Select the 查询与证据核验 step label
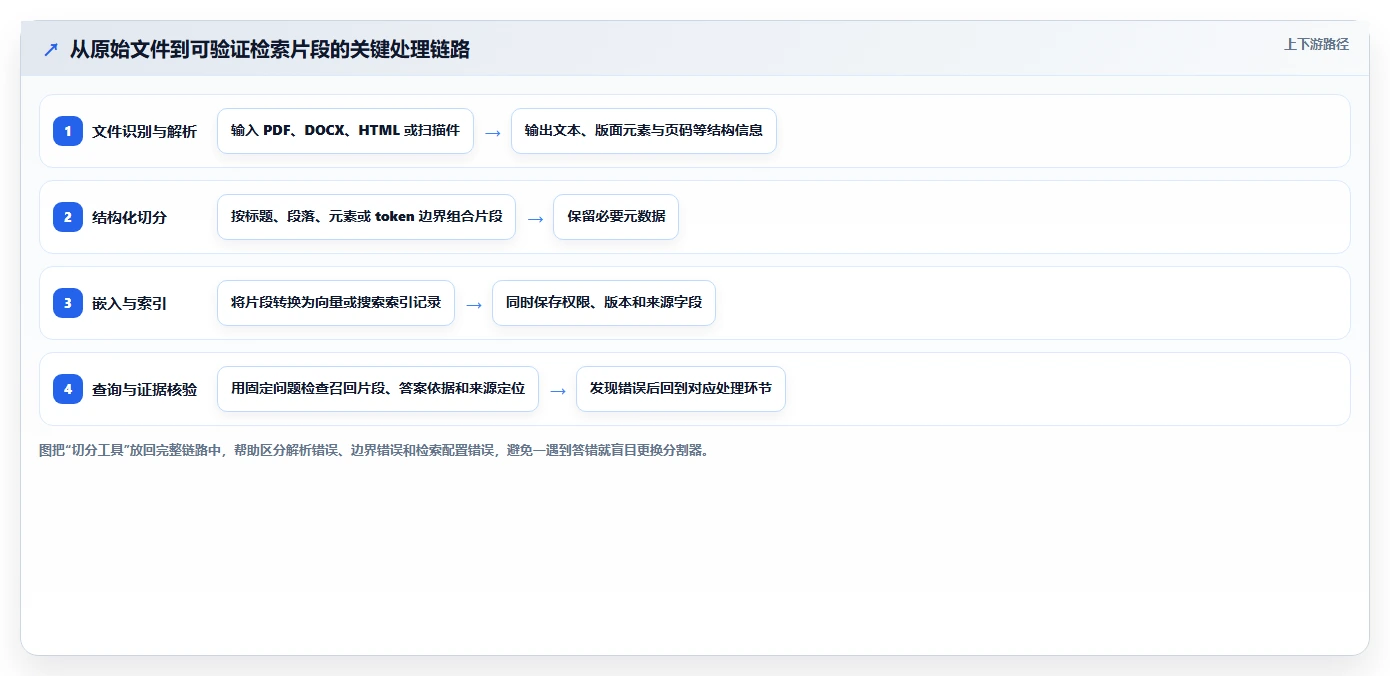 tap(144, 390)
